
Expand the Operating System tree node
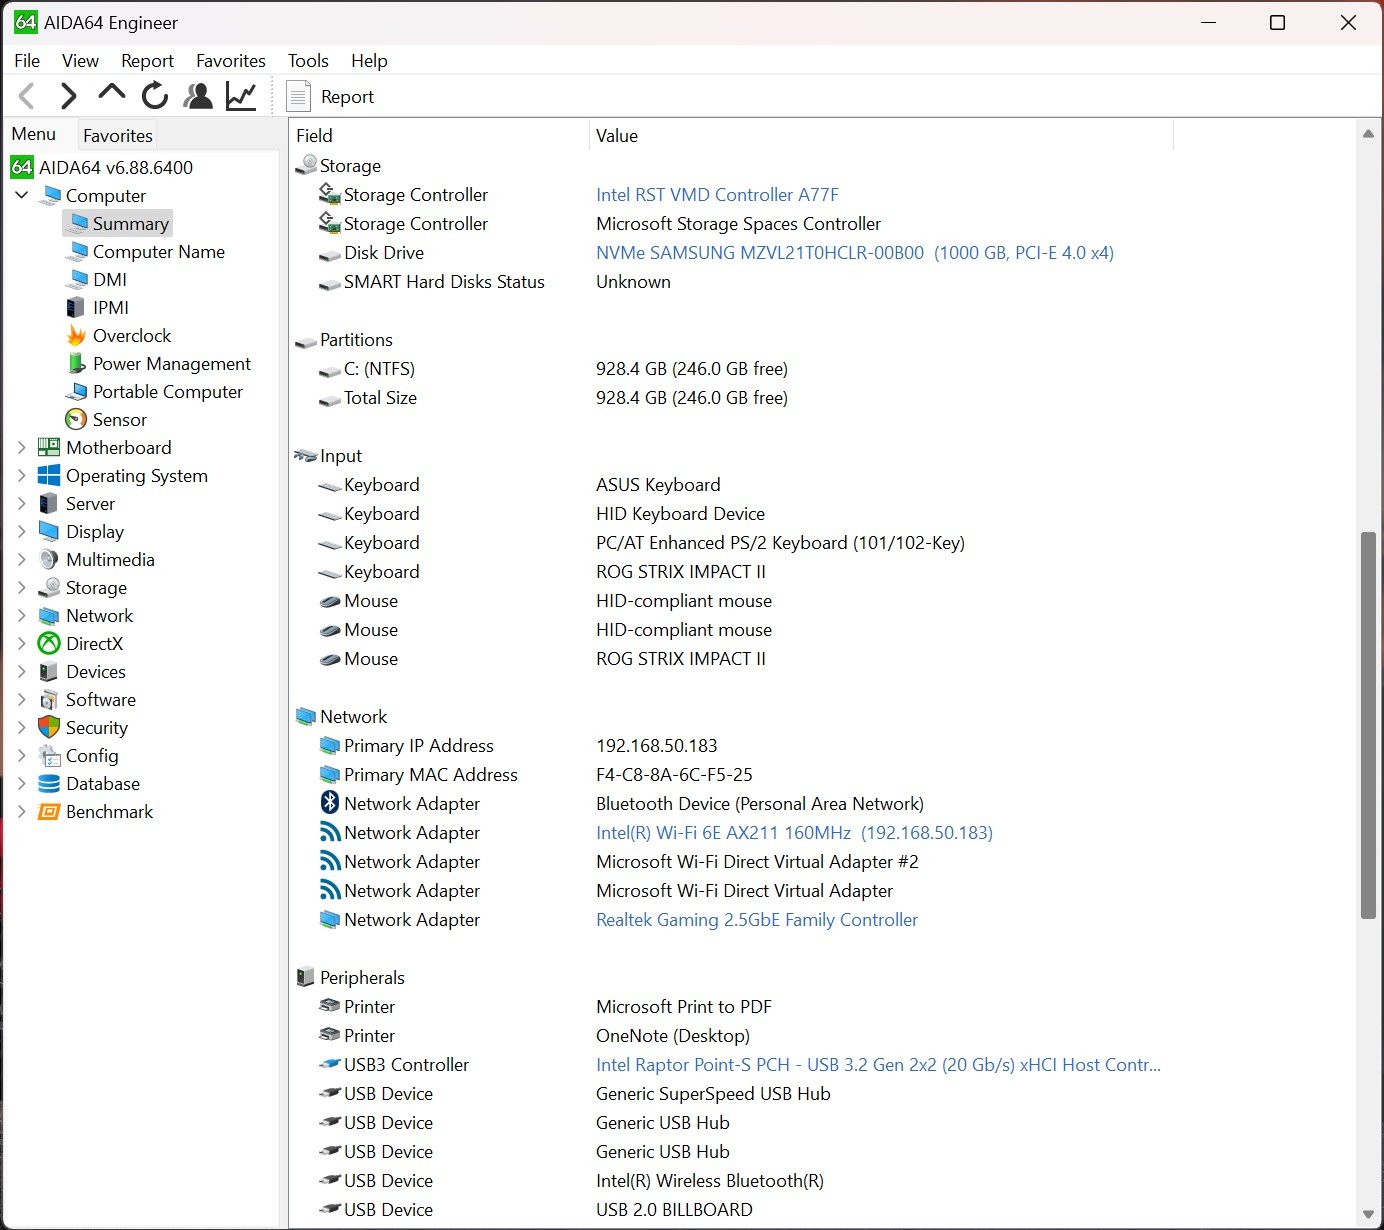(x=21, y=476)
